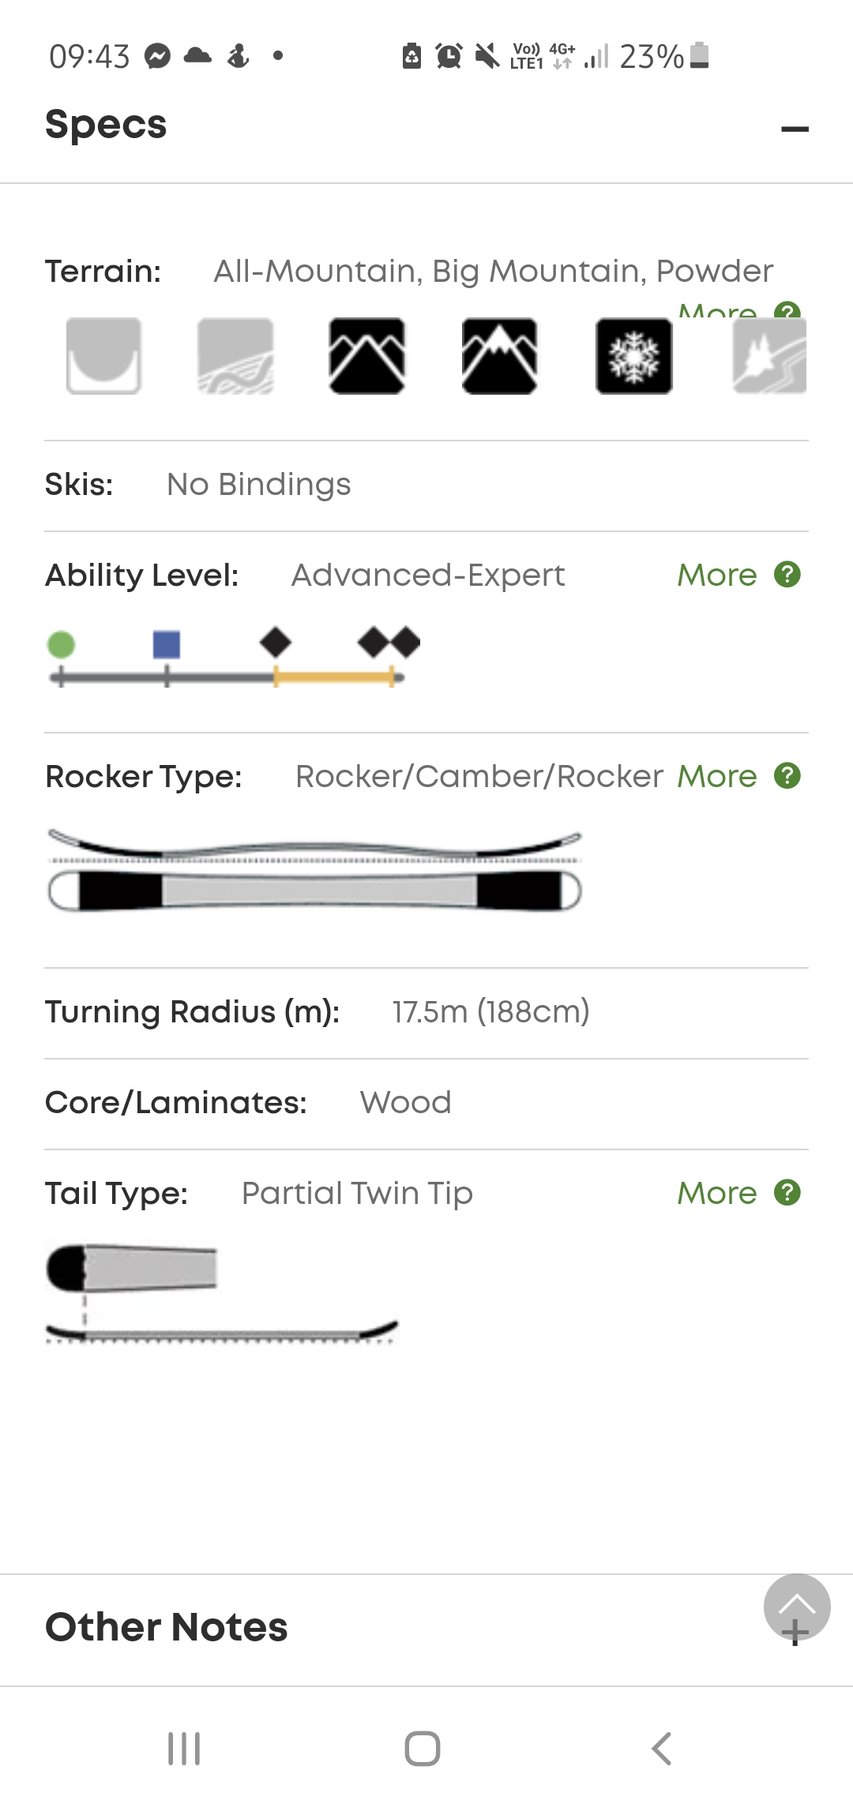This screenshot has width=853, height=1800.
Task: Tap the first greyed-out terrain icon
Action: (x=104, y=356)
